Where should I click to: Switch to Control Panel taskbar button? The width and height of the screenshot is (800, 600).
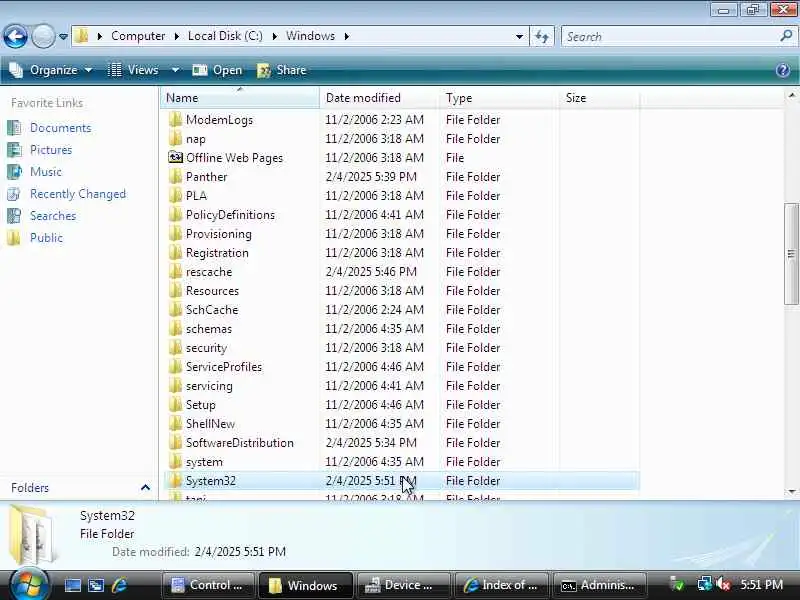(x=209, y=585)
